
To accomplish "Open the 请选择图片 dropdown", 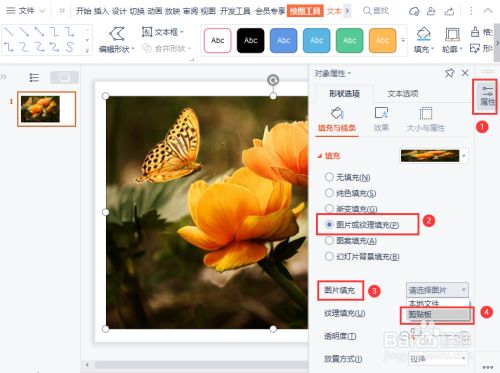I will [x=437, y=290].
